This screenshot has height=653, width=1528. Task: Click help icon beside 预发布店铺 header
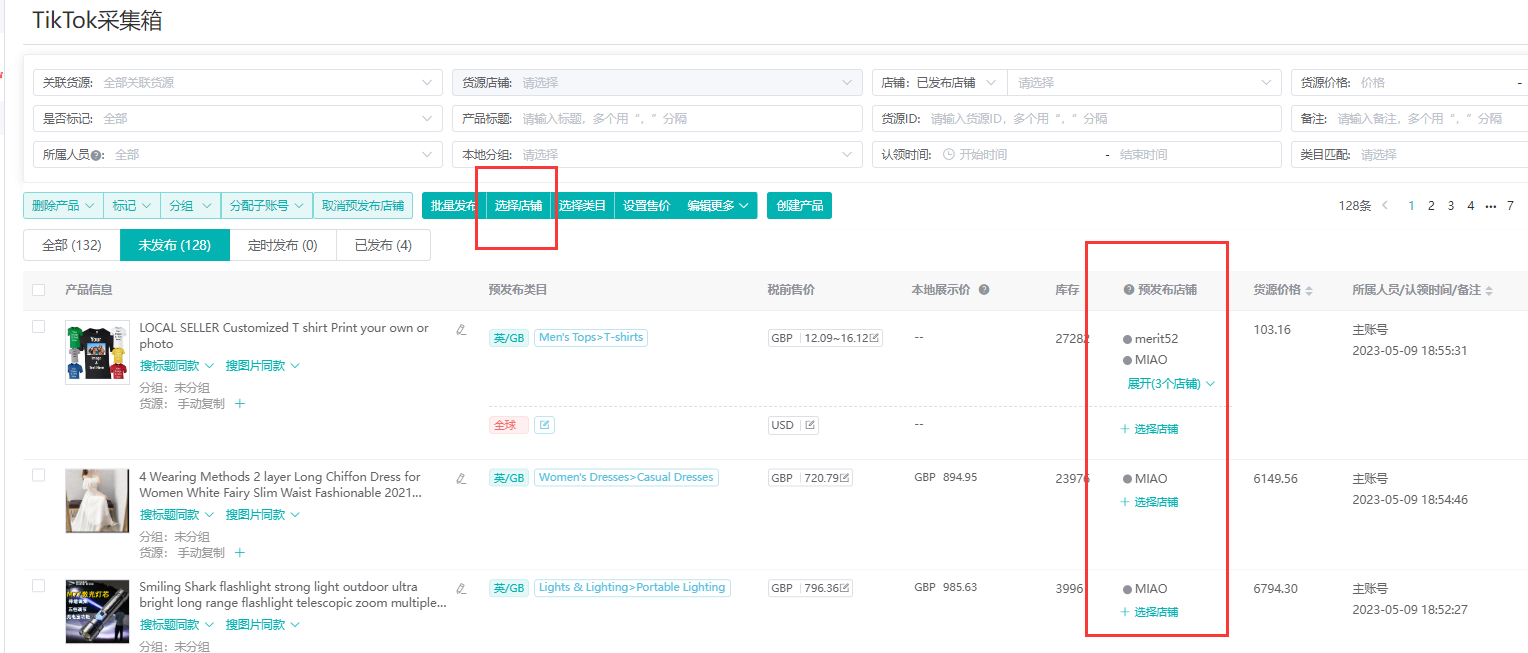pos(1129,290)
